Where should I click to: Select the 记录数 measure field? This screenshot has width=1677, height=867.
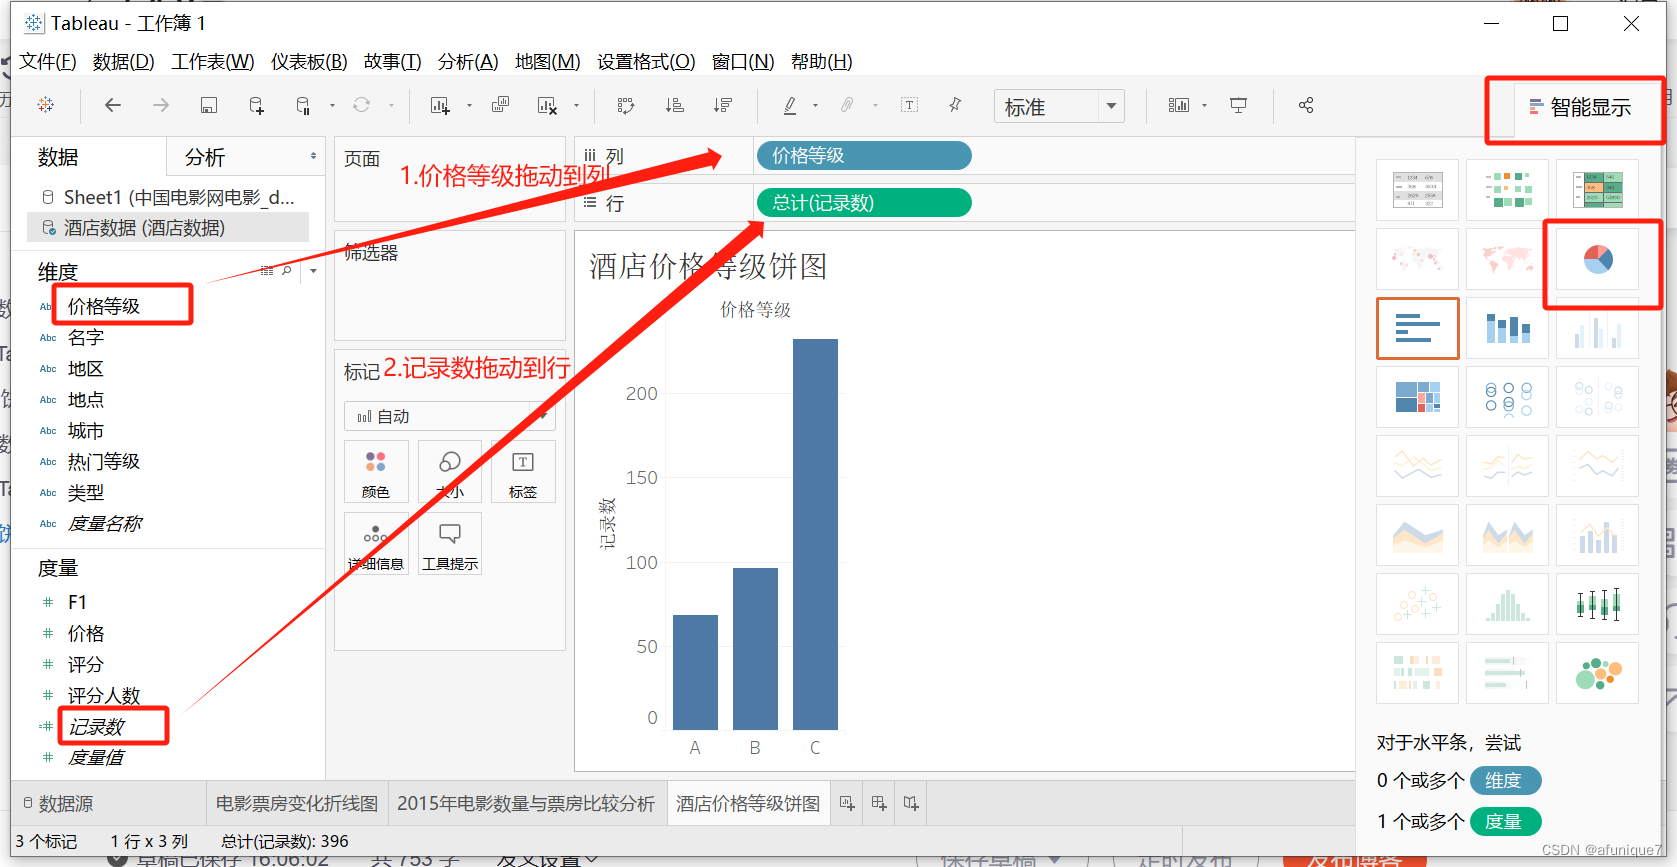[96, 727]
